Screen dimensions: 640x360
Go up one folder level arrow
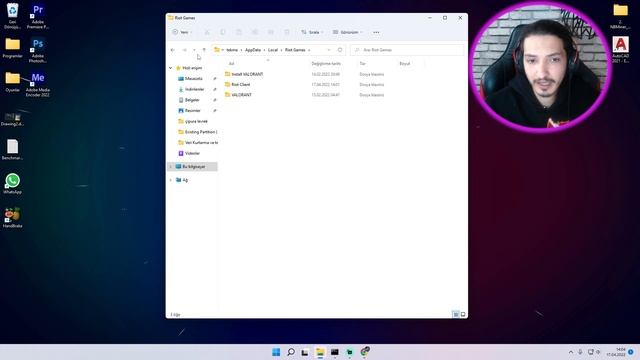coord(204,50)
